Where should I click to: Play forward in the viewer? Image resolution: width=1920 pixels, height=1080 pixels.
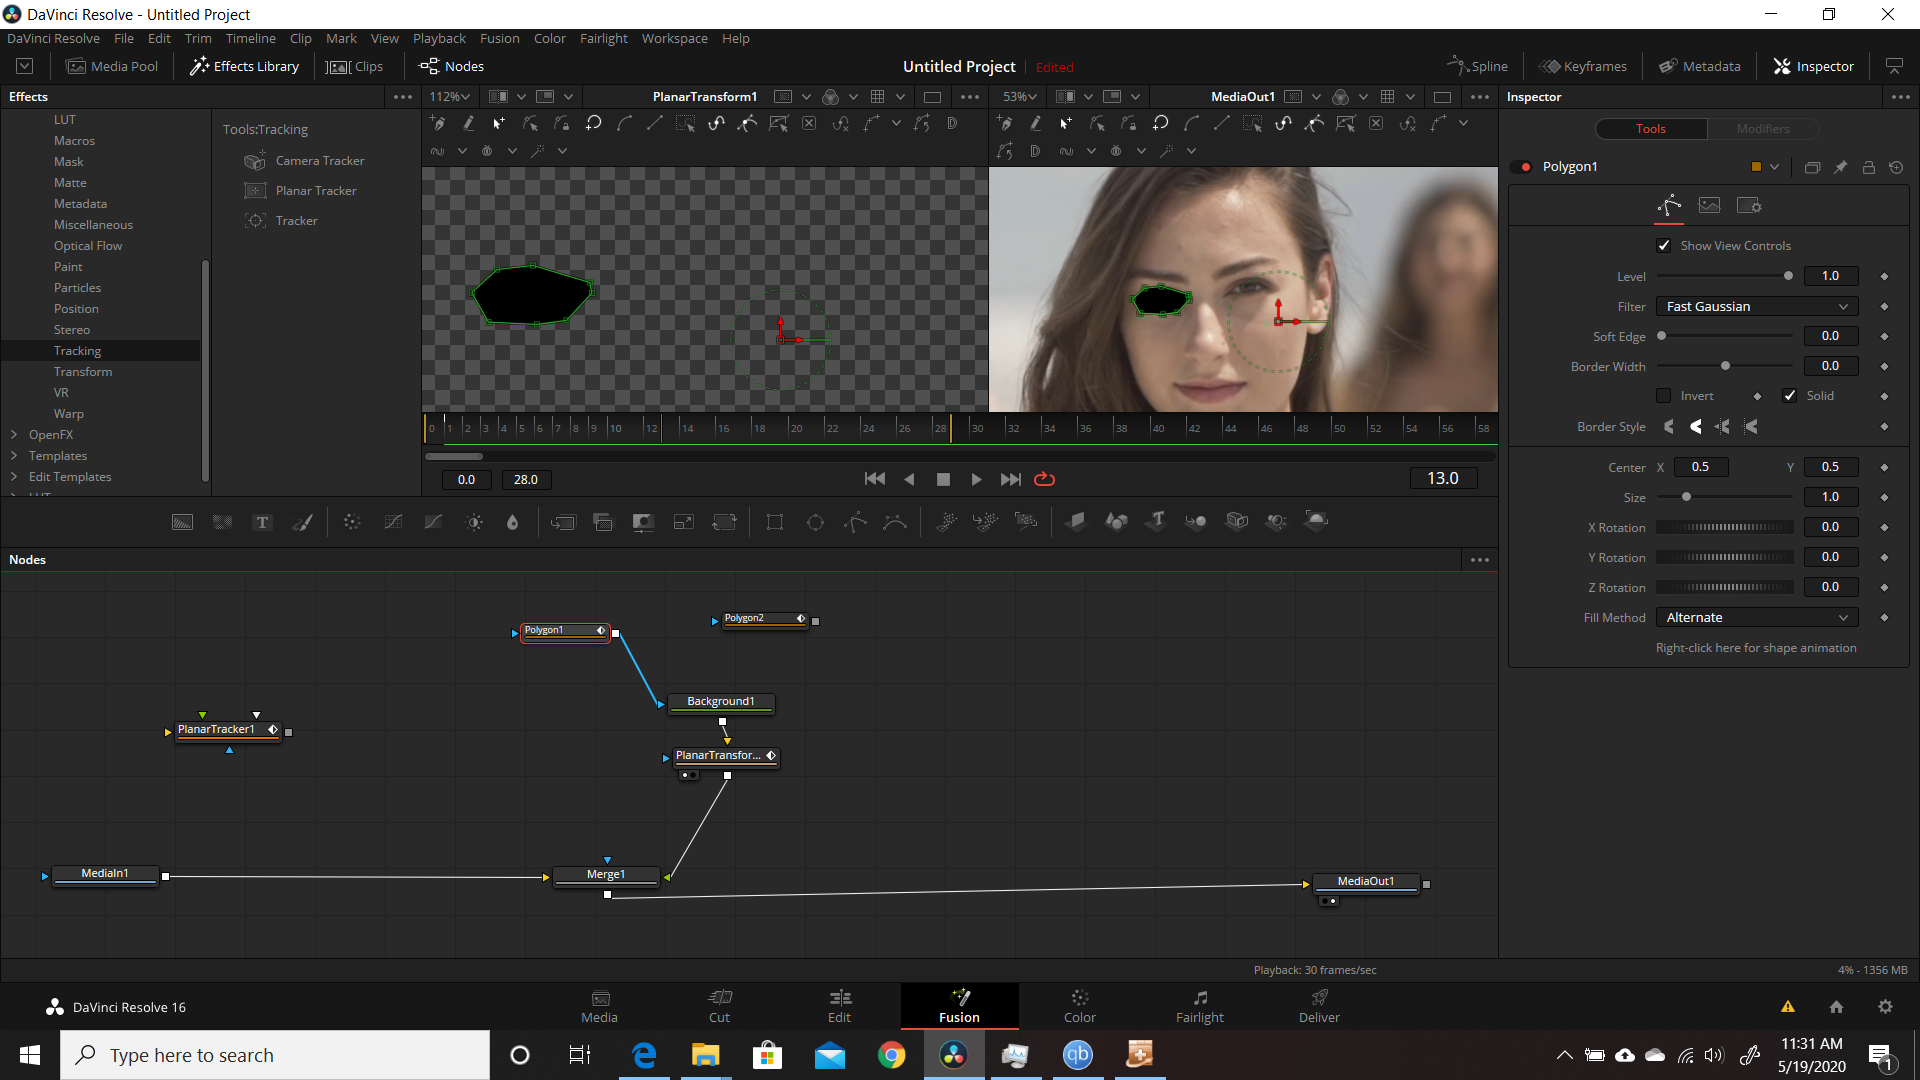(x=976, y=479)
